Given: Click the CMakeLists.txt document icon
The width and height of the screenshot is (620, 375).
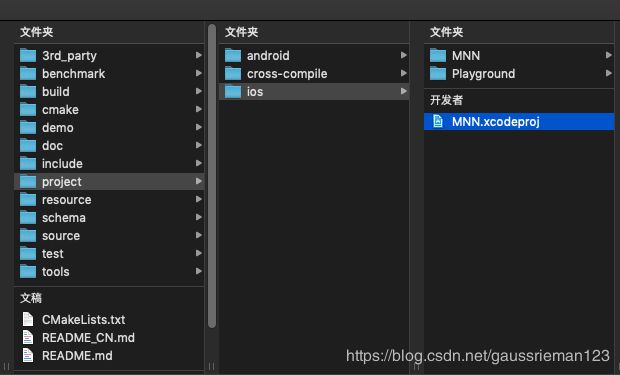Looking at the screenshot, I should tap(28, 319).
